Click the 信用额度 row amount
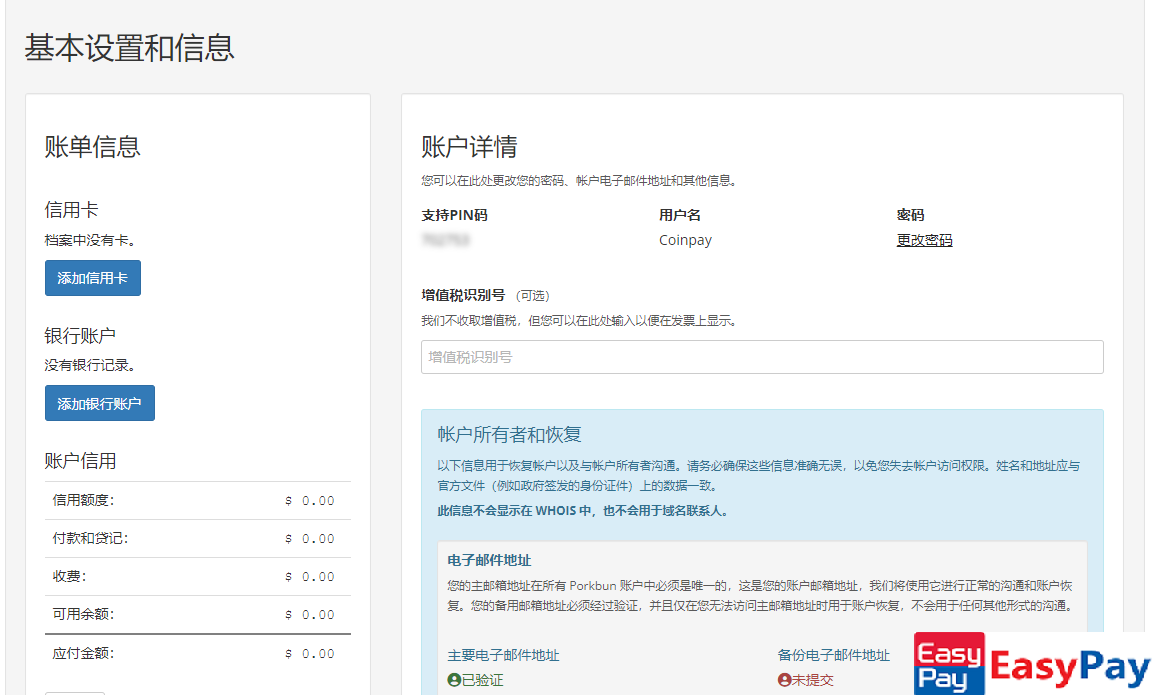Viewport: 1154px width, 695px height. coord(310,501)
